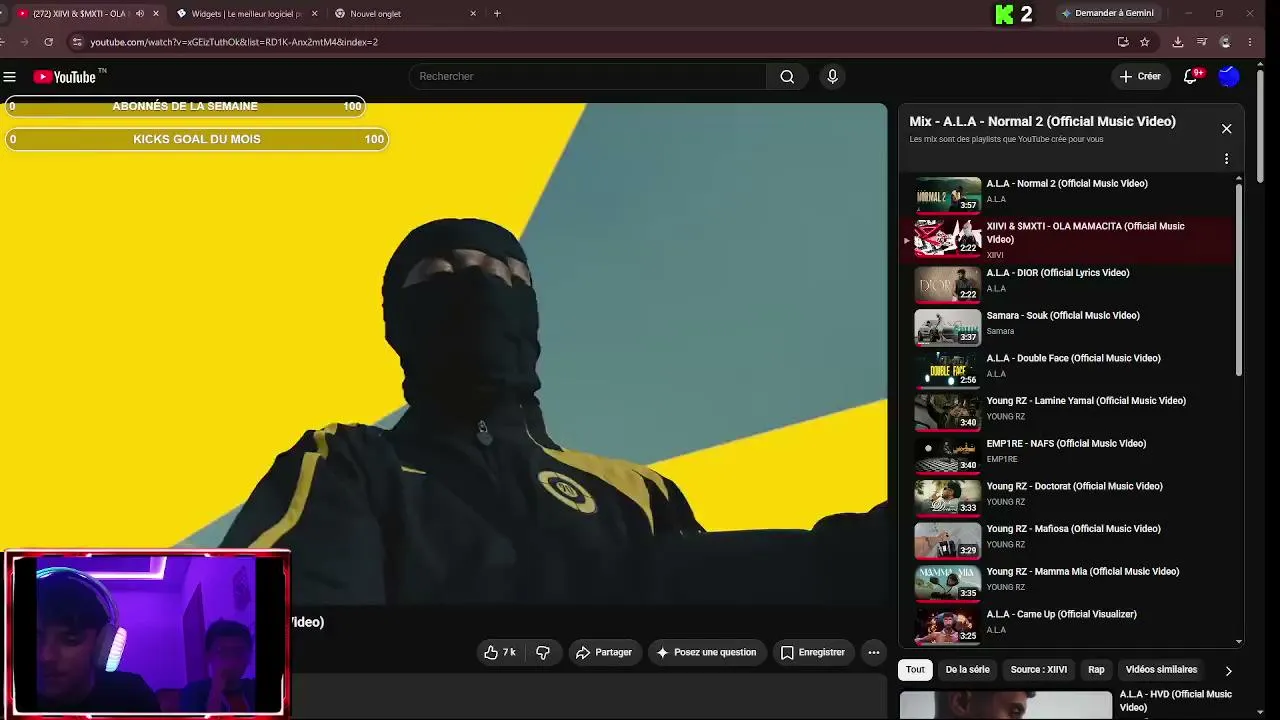Bookmark this page with star icon
The image size is (1280, 720).
coord(1145,42)
